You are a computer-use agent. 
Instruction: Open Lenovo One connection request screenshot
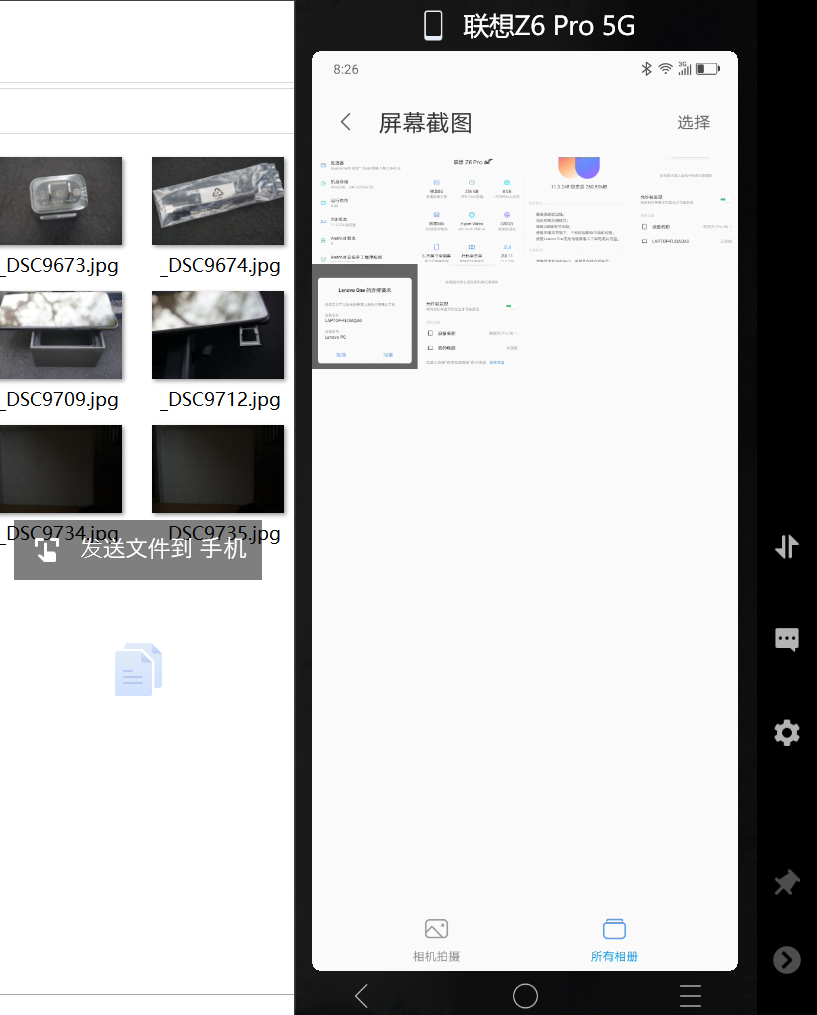click(x=365, y=317)
